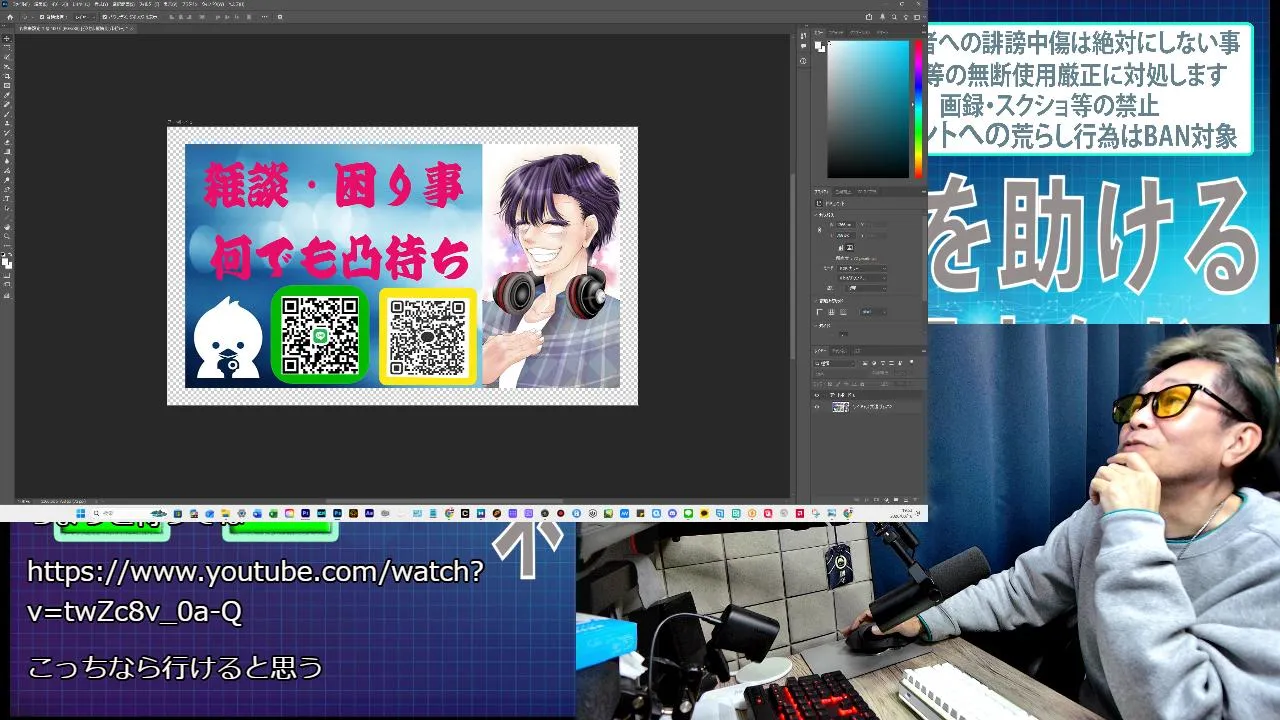1280x720 pixels.
Task: Switch to the Adjustments tab beside Properties
Action: click(x=843, y=192)
